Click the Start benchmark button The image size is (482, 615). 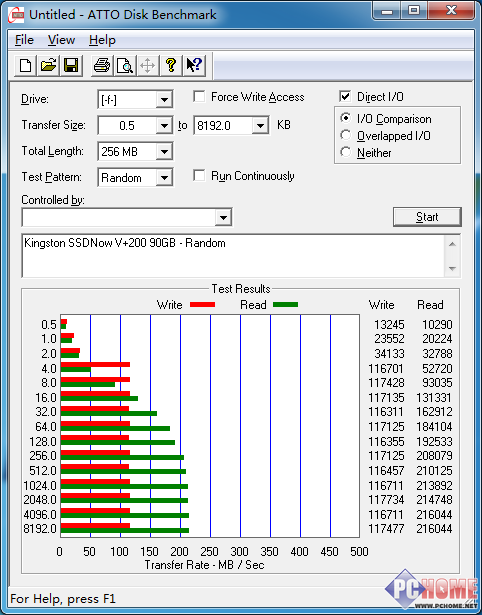[x=427, y=217]
